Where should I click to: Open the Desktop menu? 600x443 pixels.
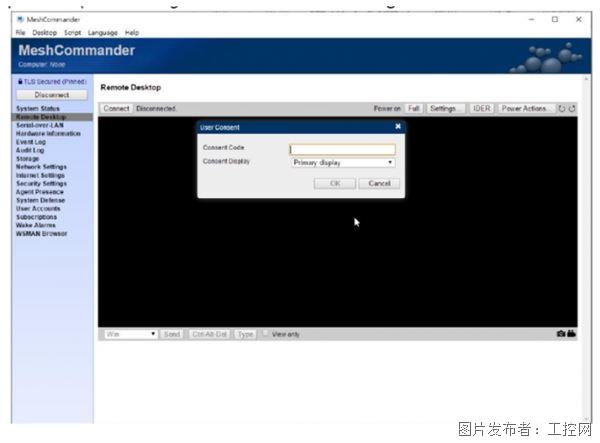click(44, 33)
